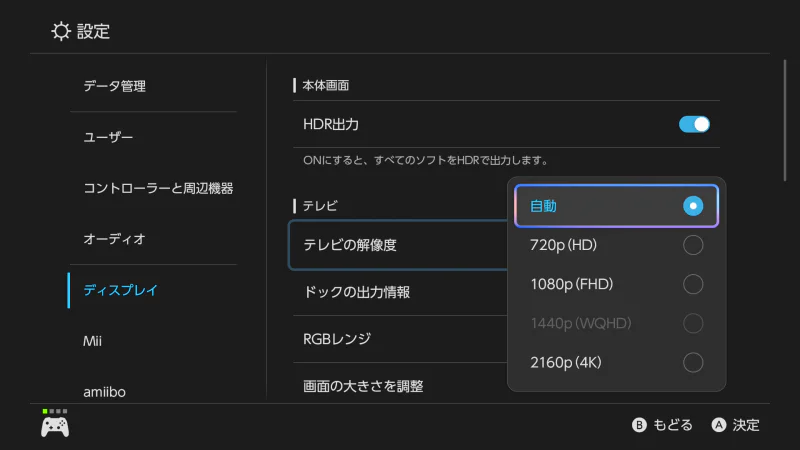Click the 1080p (FHD) option text
The height and width of the screenshot is (450, 800).
[571, 284]
